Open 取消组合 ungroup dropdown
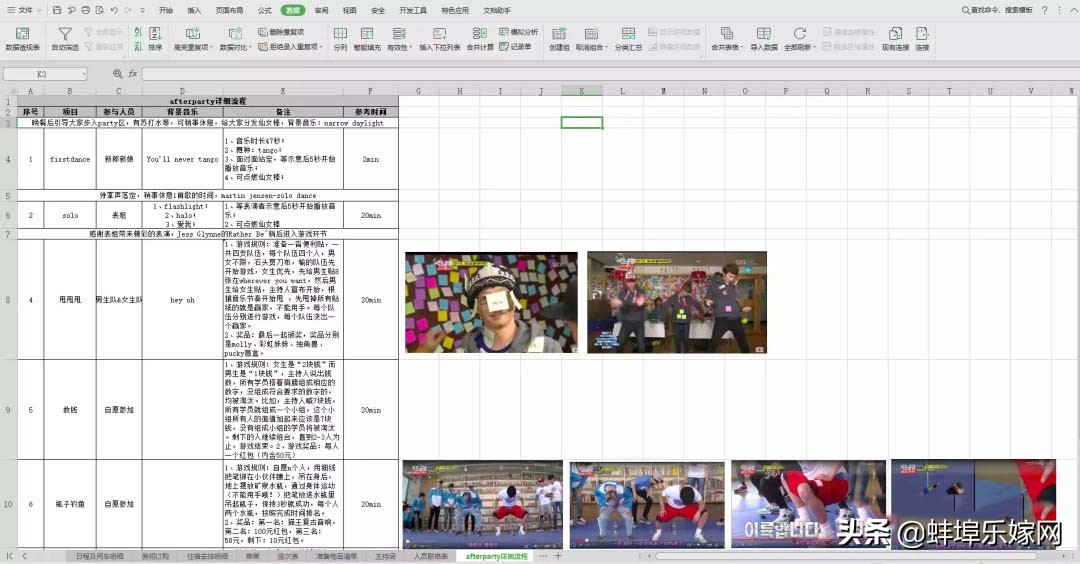 click(591, 39)
